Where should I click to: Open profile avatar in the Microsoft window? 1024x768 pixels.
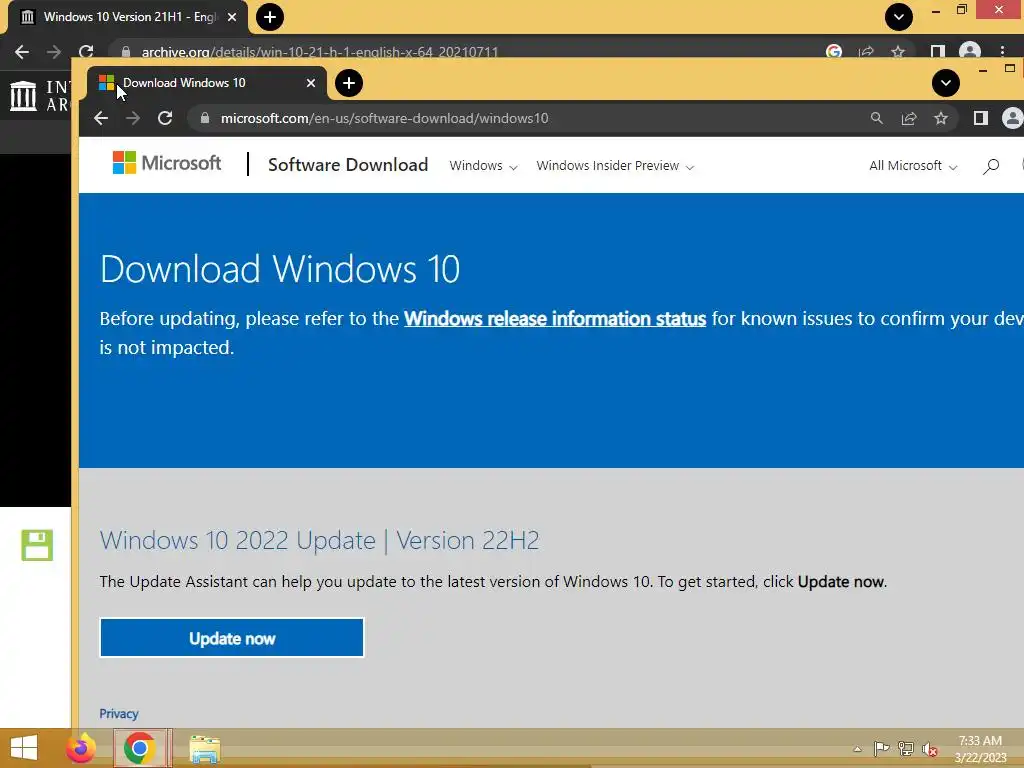(x=1012, y=118)
